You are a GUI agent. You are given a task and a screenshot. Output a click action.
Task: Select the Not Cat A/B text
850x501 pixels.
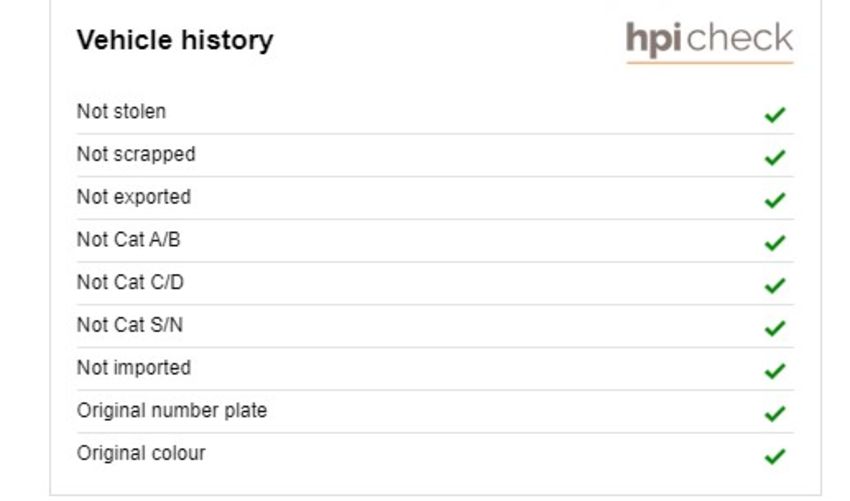[128, 239]
